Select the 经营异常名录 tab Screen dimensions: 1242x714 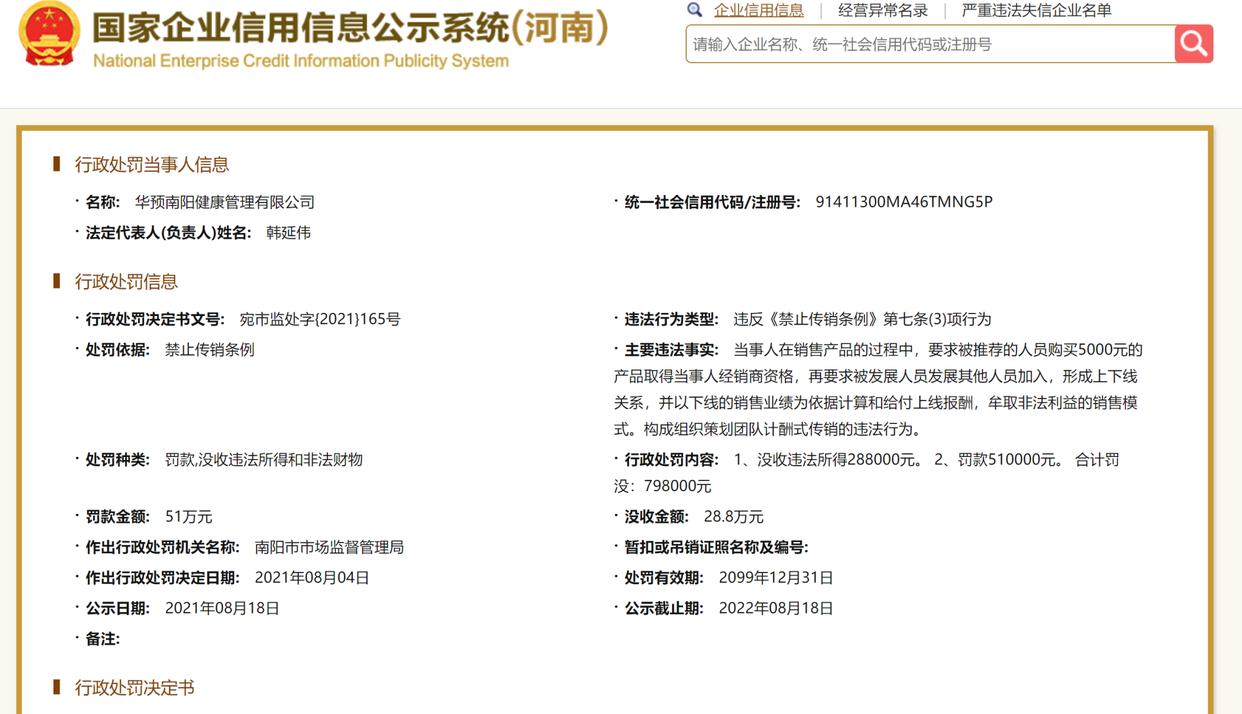pyautogui.click(x=883, y=10)
